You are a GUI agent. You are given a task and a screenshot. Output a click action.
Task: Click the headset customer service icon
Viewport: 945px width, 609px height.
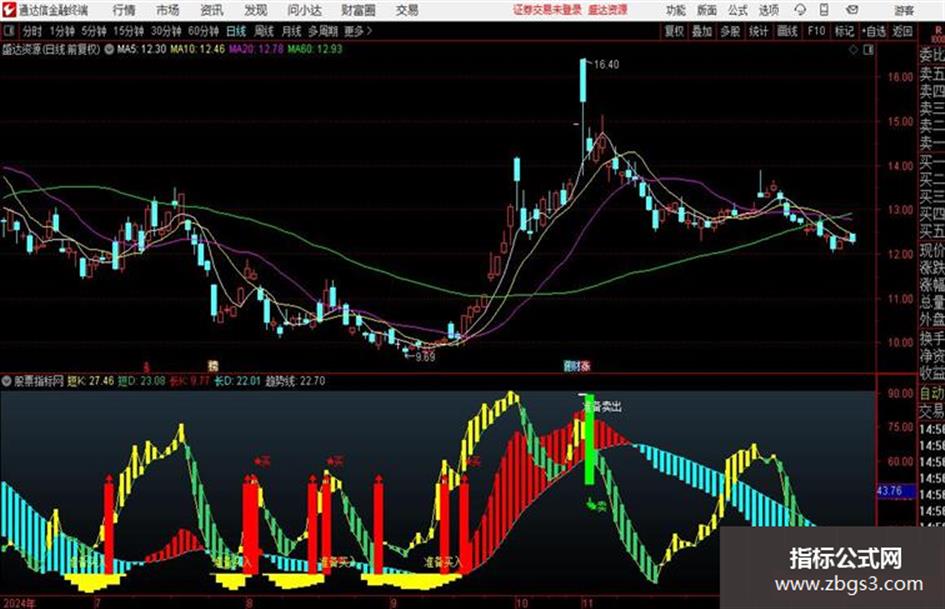click(800, 10)
